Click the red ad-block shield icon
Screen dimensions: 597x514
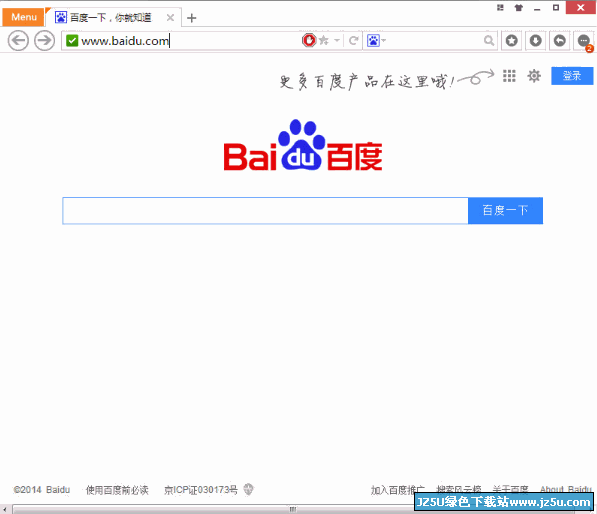309,40
